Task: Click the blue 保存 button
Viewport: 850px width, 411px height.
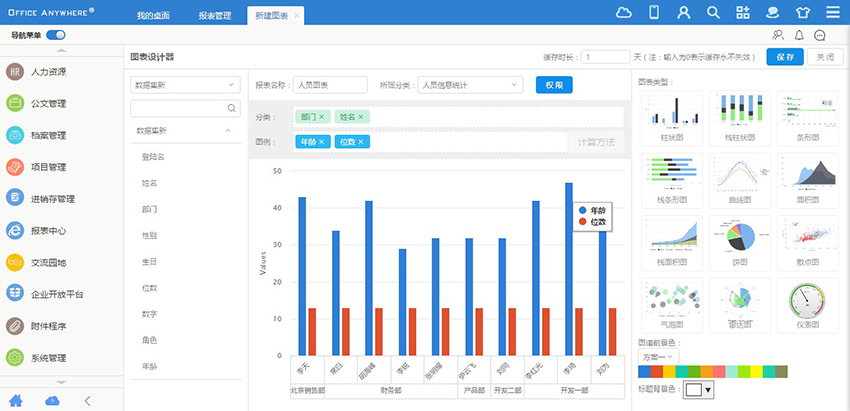Action: click(784, 58)
